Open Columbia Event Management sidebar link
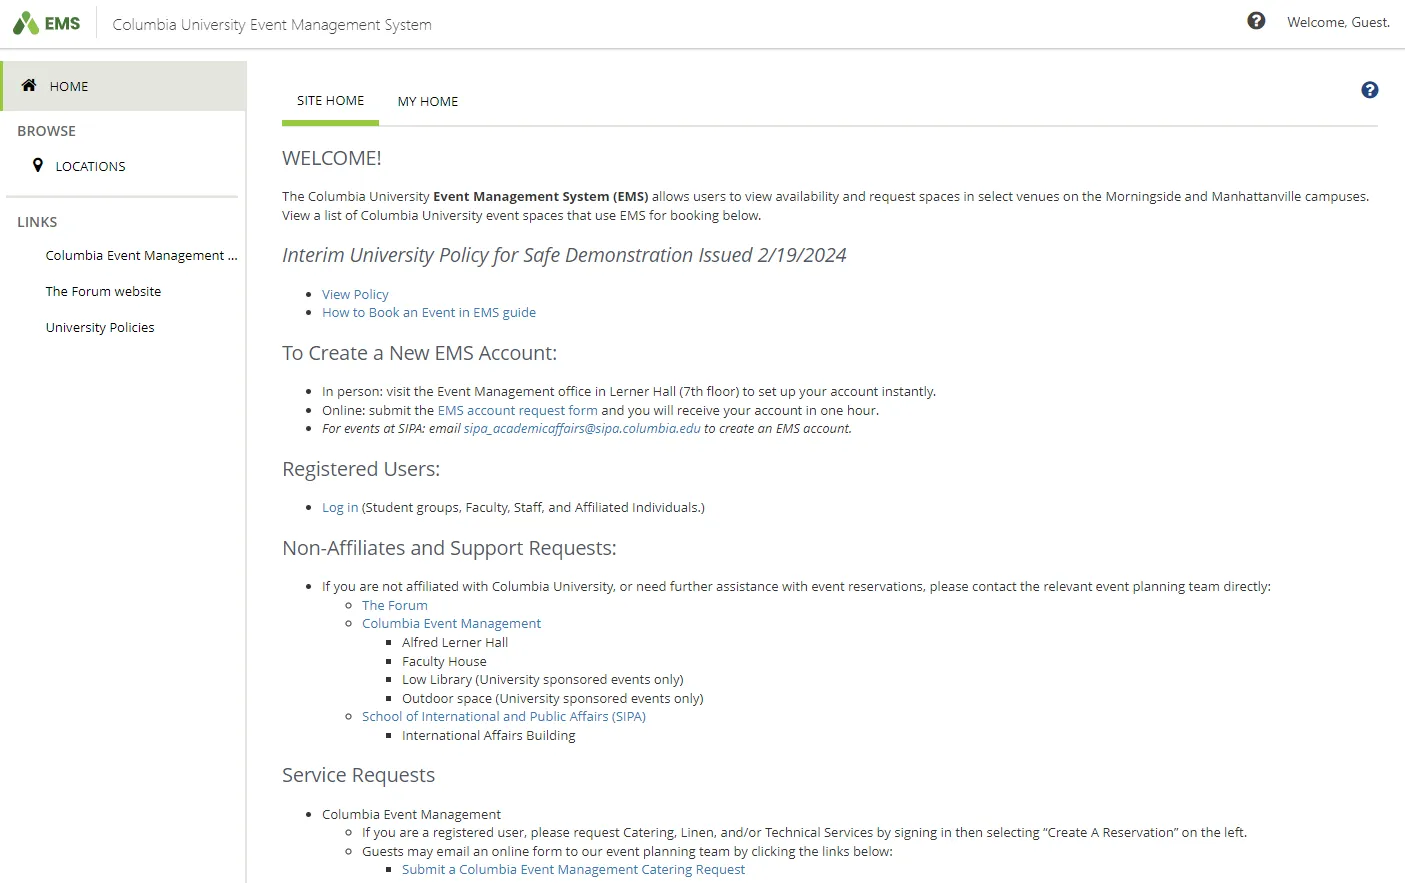Viewport: 1405px width, 883px height. (x=141, y=255)
